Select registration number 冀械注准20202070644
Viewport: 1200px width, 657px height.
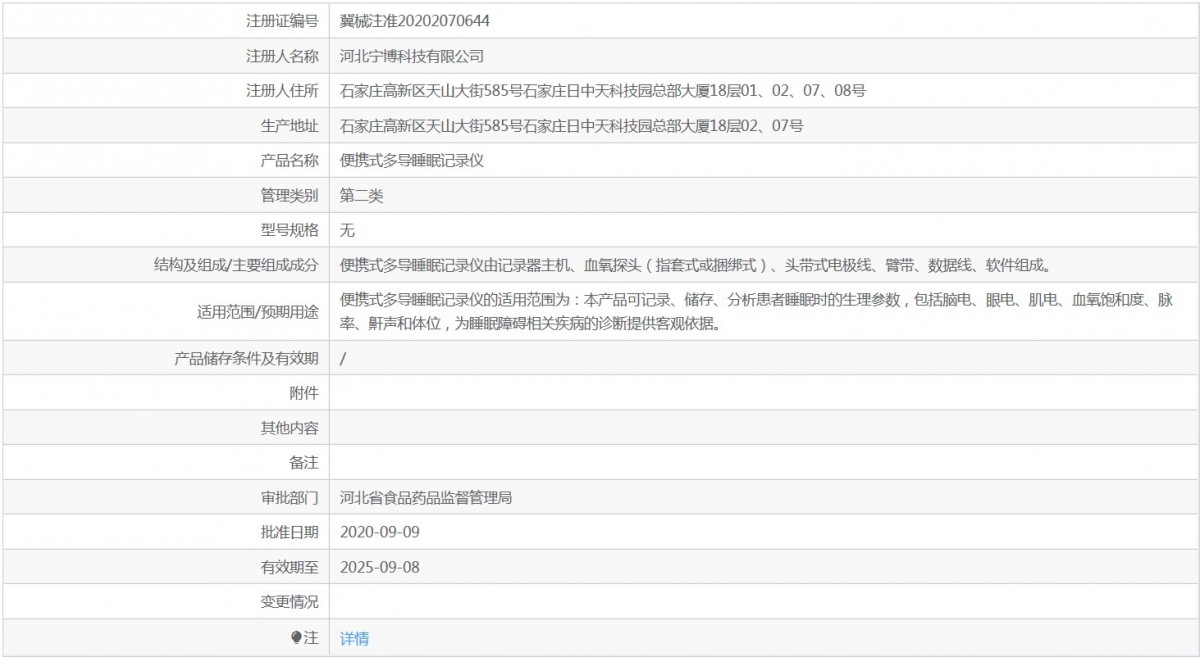[415, 20]
